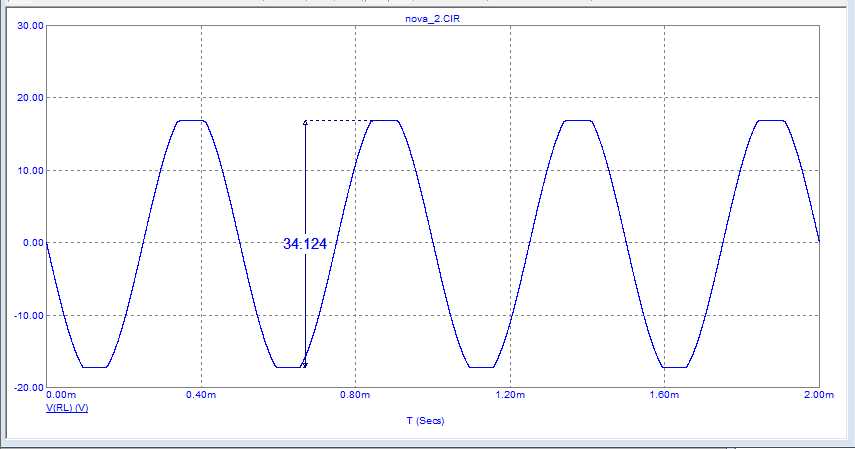The width and height of the screenshot is (855, 449).
Task: Click the T (Secs) axis title
Action: pos(425,421)
